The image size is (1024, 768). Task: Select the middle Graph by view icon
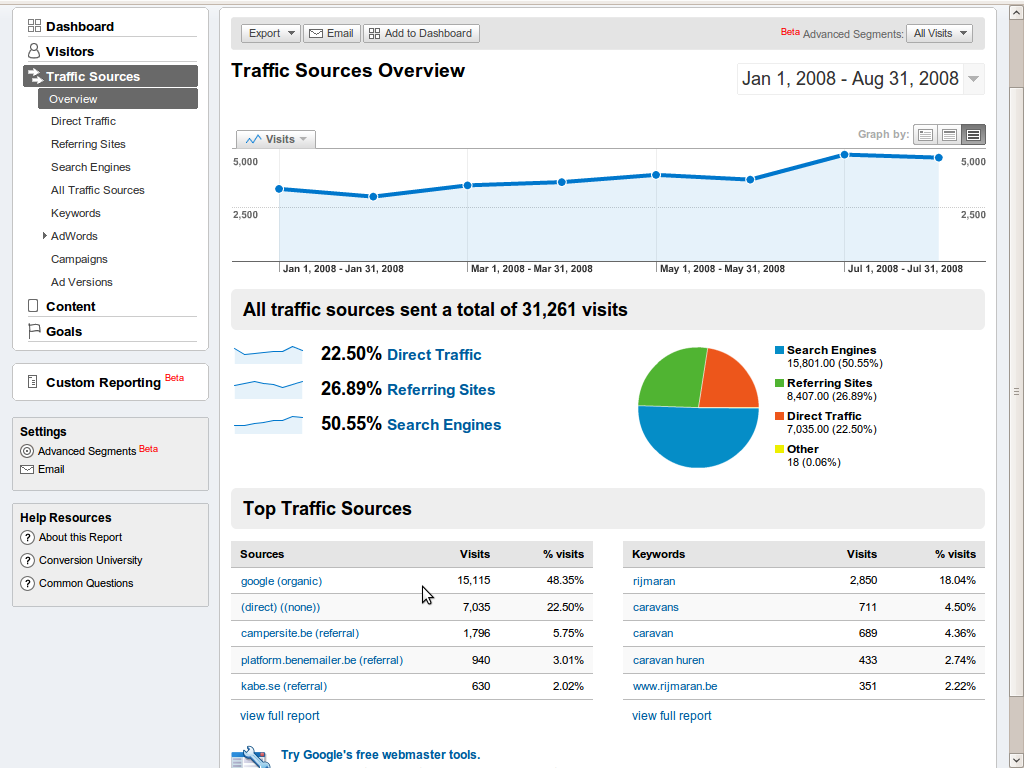950,135
